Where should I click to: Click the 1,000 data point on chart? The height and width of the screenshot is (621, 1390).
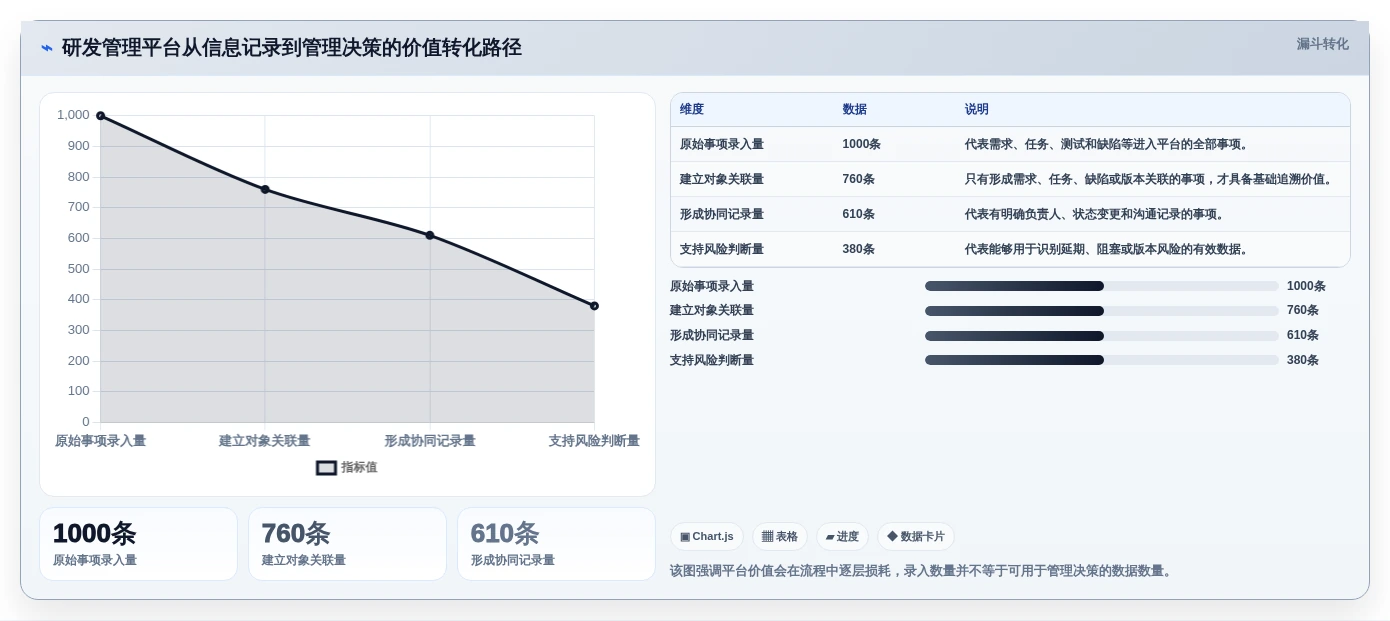tap(100, 116)
